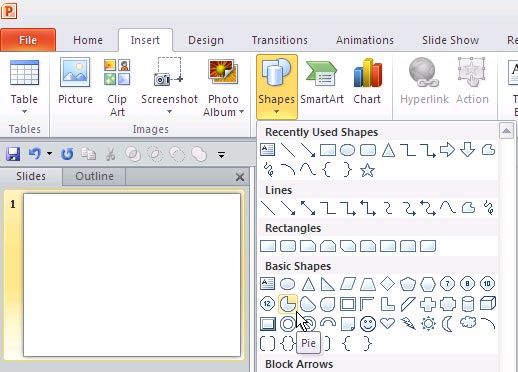The width and height of the screenshot is (518, 372).
Task: Undo the last action
Action: coord(35,154)
